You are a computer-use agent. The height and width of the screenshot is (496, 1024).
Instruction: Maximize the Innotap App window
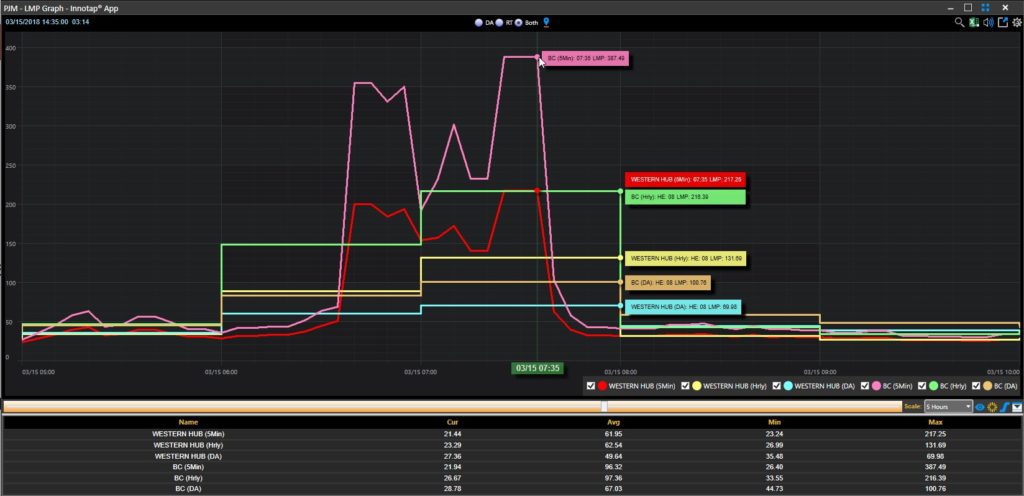[968, 8]
